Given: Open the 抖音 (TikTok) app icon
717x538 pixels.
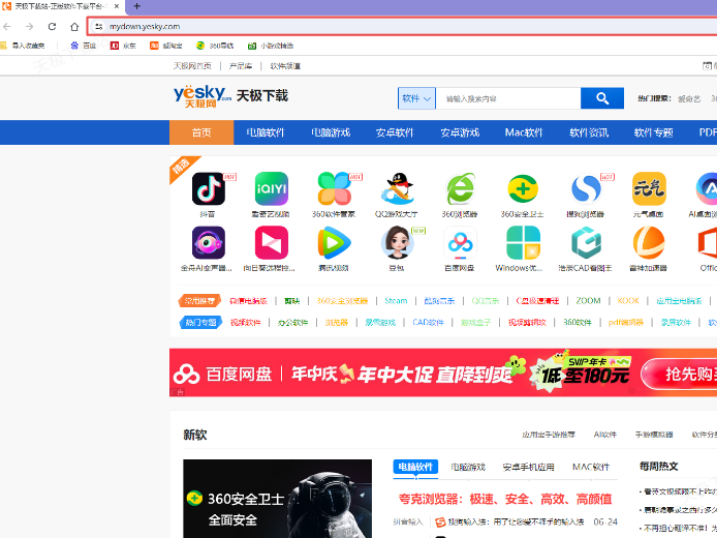Looking at the screenshot, I should coord(208,188).
